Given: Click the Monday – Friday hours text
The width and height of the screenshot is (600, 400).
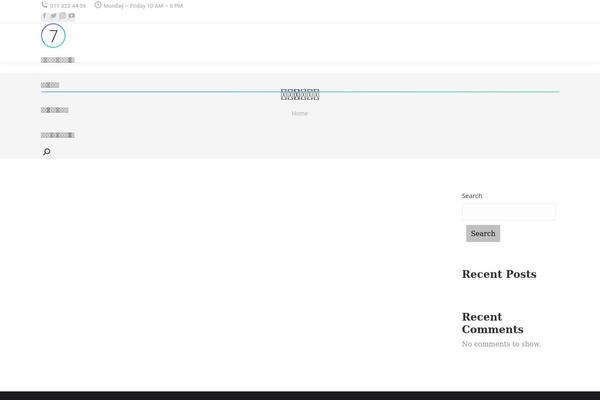Looking at the screenshot, I should click(x=143, y=6).
